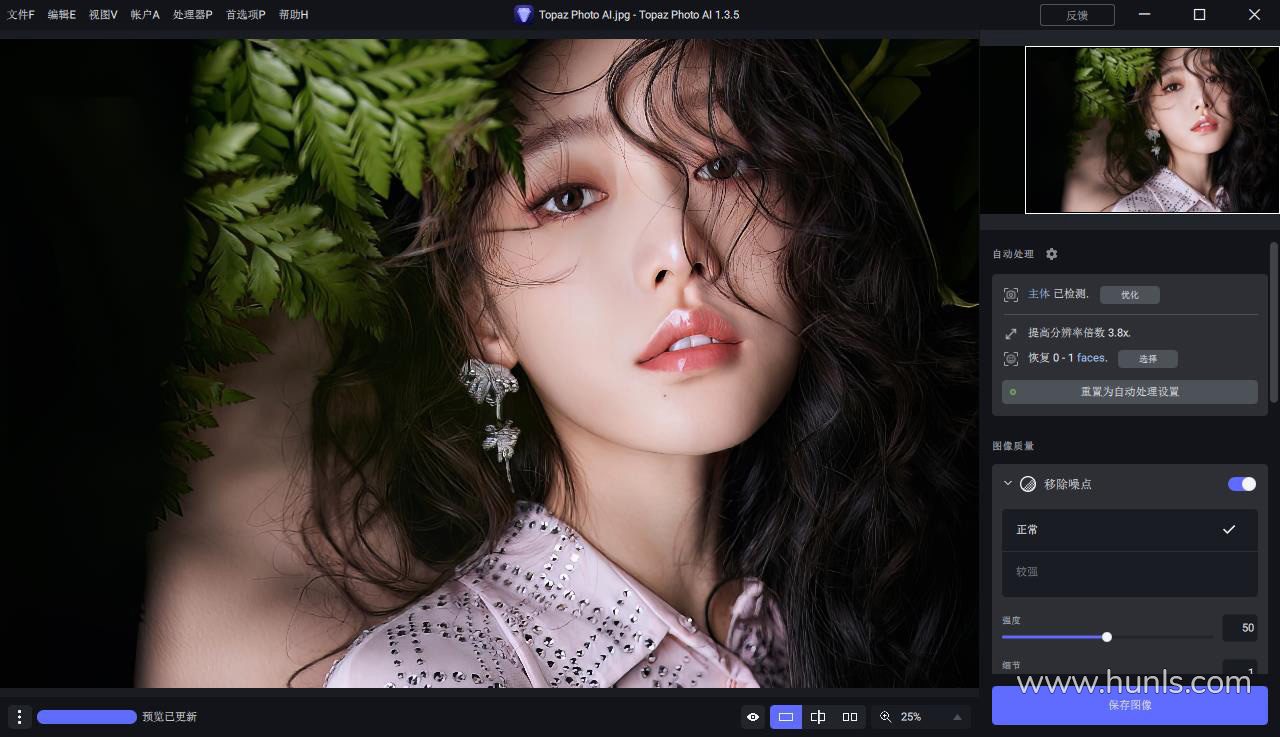
Task: Click the 保存图像 button
Action: pos(1129,705)
